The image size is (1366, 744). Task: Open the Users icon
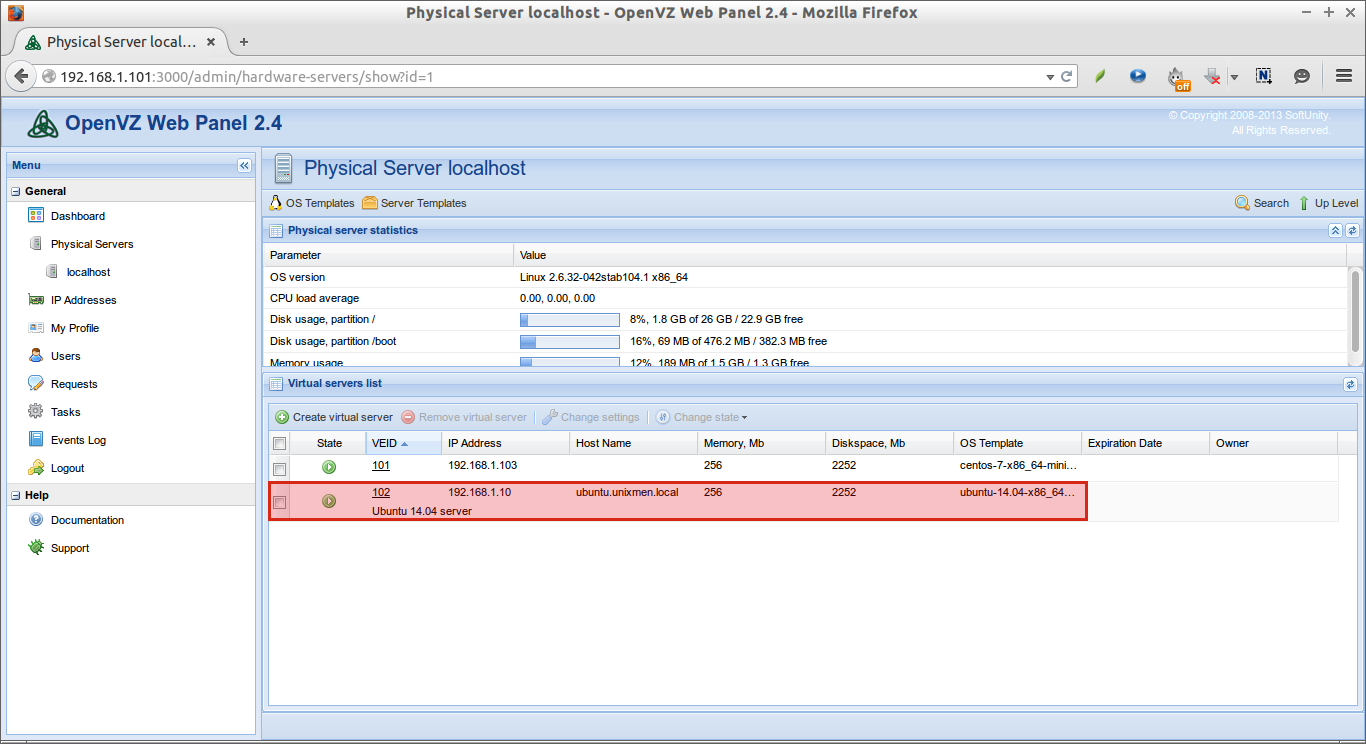pos(36,356)
